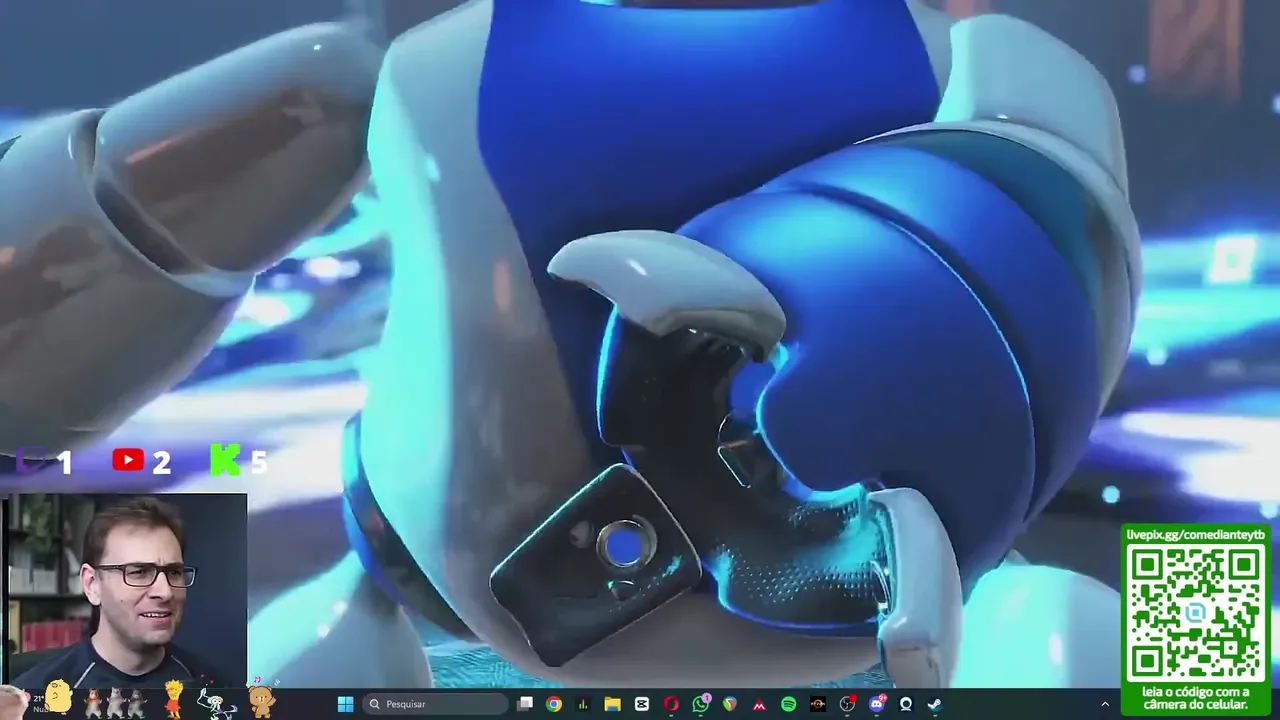This screenshot has width=1280, height=720.
Task: Click the Kick viewer count icon
Action: (x=225, y=459)
